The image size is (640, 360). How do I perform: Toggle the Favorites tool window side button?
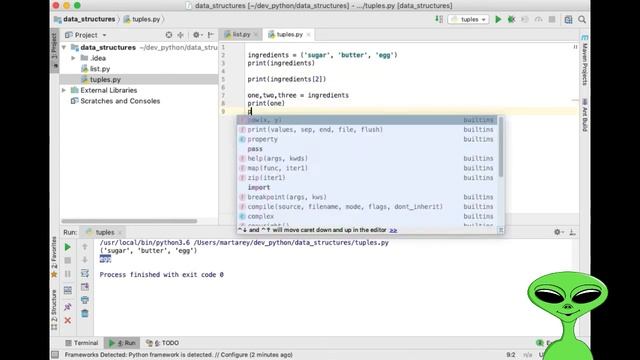tap(54, 258)
